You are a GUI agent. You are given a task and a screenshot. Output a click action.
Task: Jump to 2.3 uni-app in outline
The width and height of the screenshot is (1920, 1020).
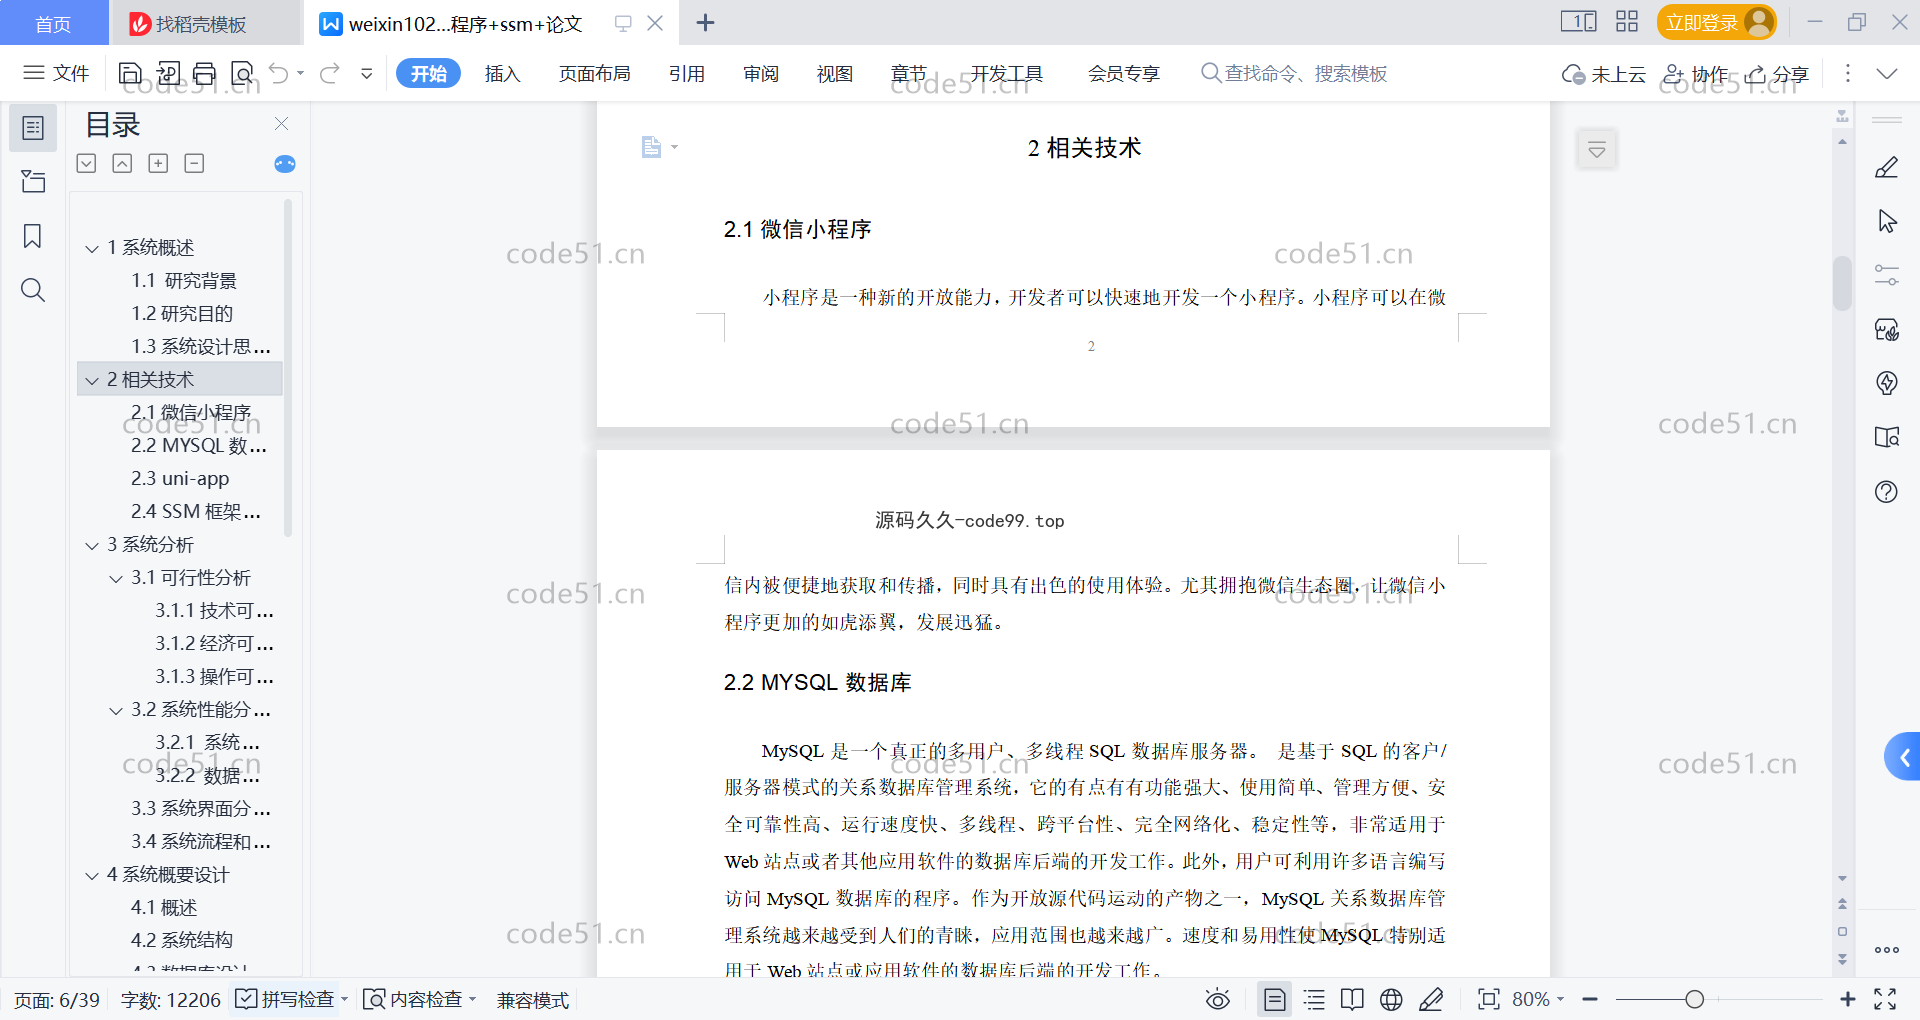(x=180, y=479)
